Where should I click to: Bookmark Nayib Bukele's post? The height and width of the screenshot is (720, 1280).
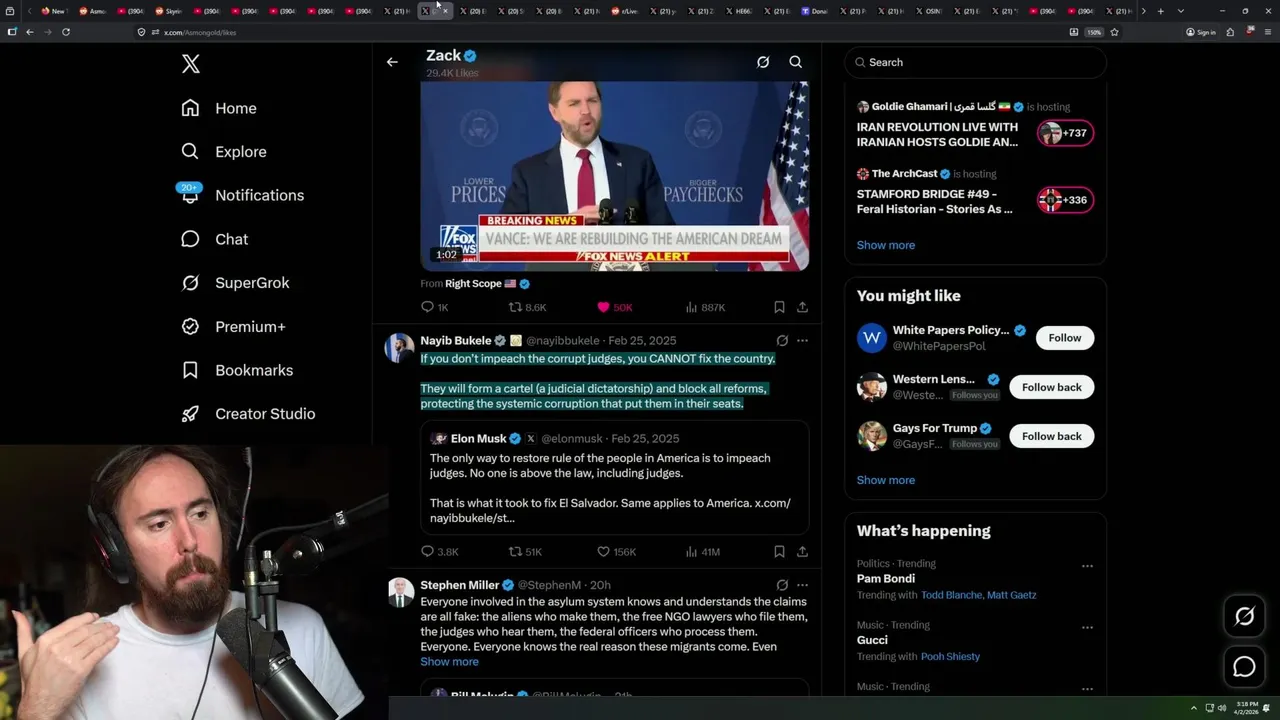(x=779, y=552)
